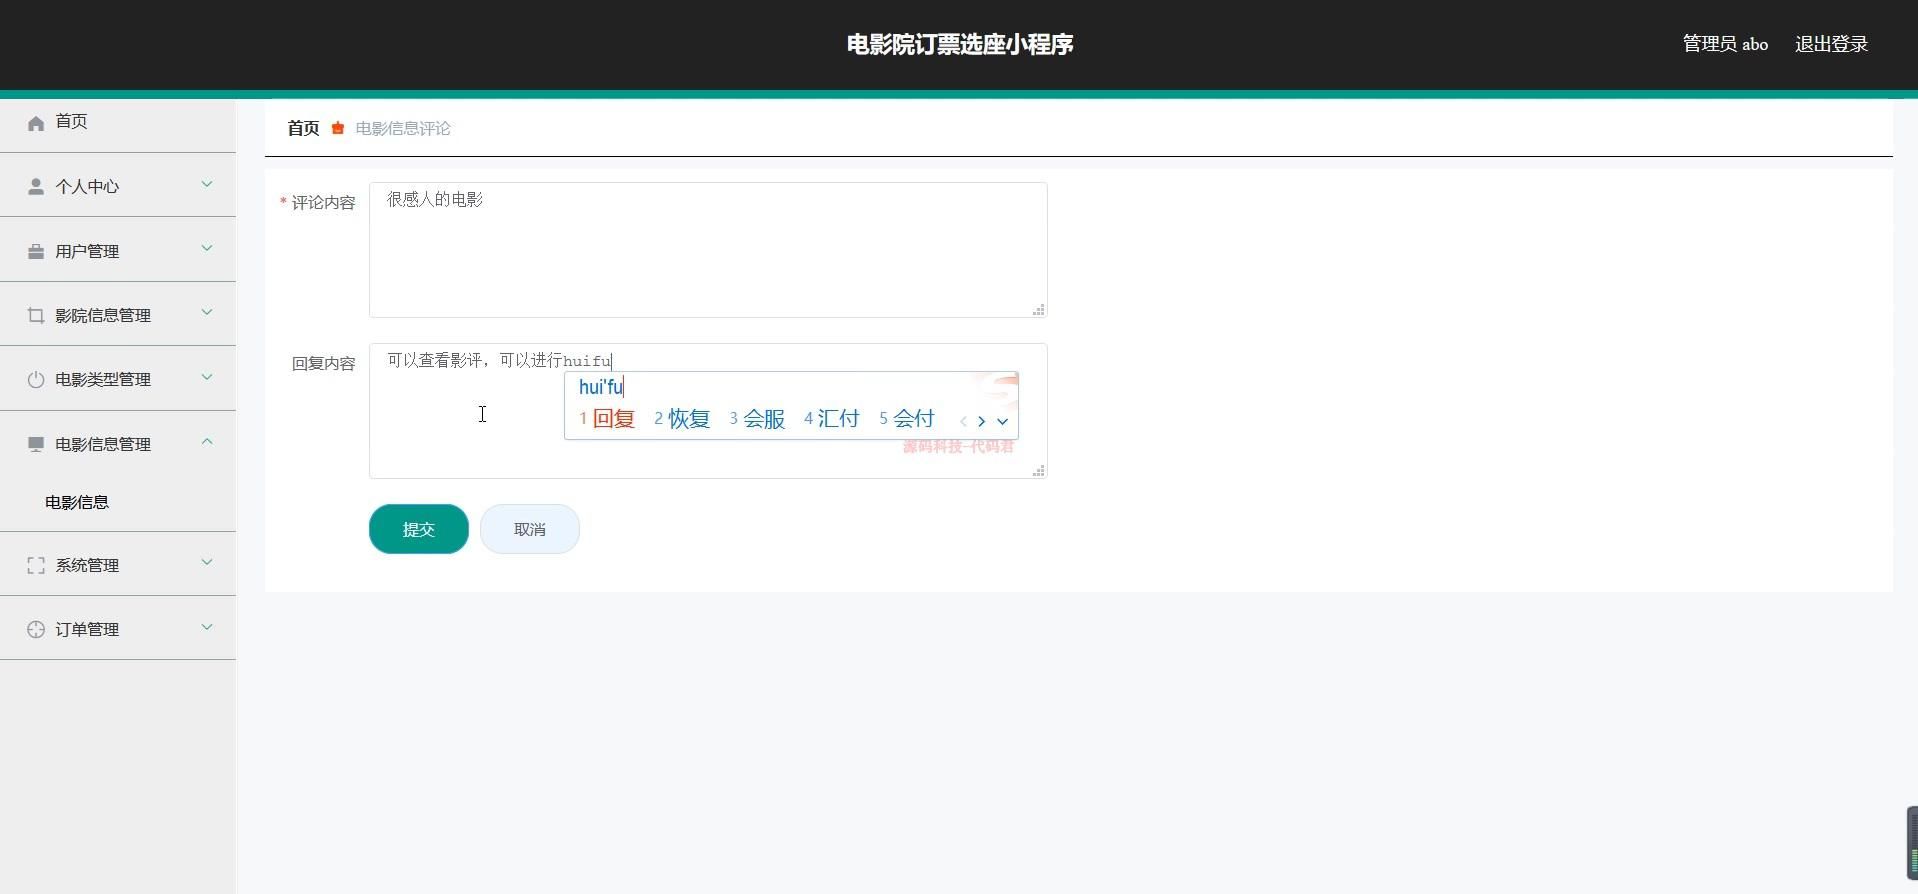This screenshot has width=1918, height=894.
Task: Click 退出登录 to log out
Action: [1831, 44]
